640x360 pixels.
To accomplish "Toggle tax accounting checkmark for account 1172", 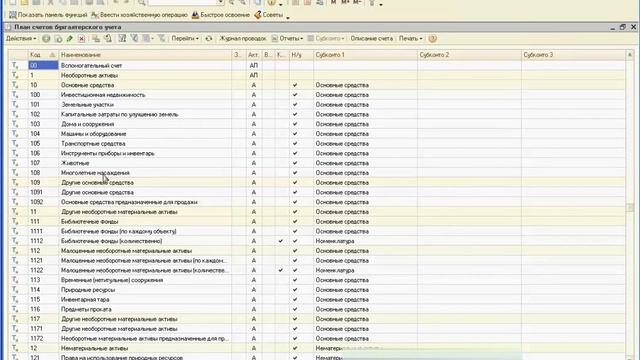I will pos(295,338).
